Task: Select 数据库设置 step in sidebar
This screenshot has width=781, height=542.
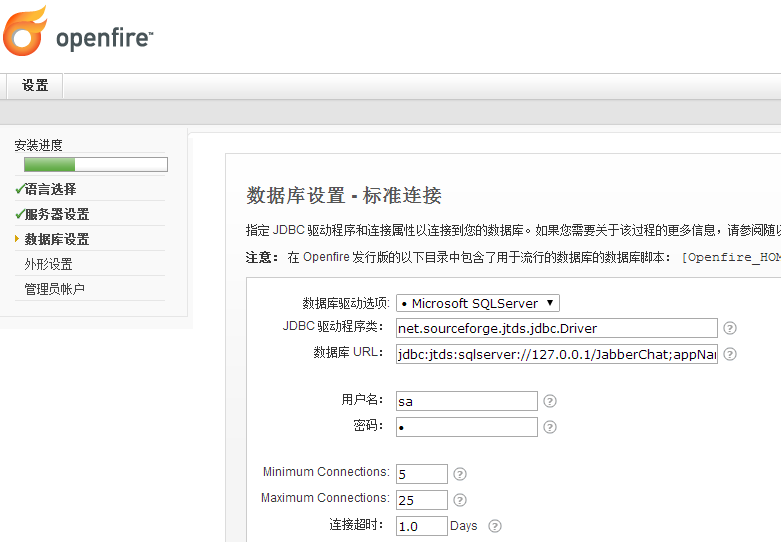Action: coord(57,239)
